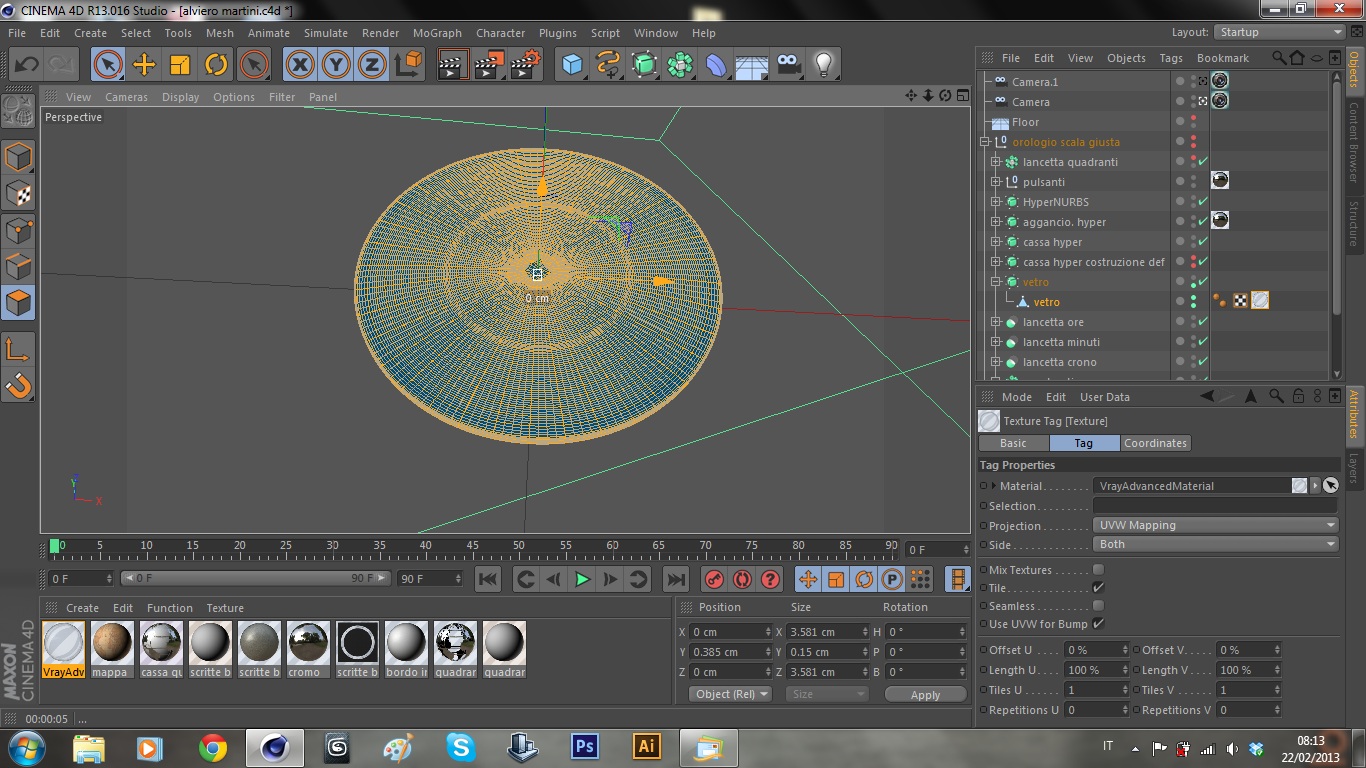Open the Projection dropdown showing UVW Mapping
1366x768 pixels.
pyautogui.click(x=1215, y=525)
